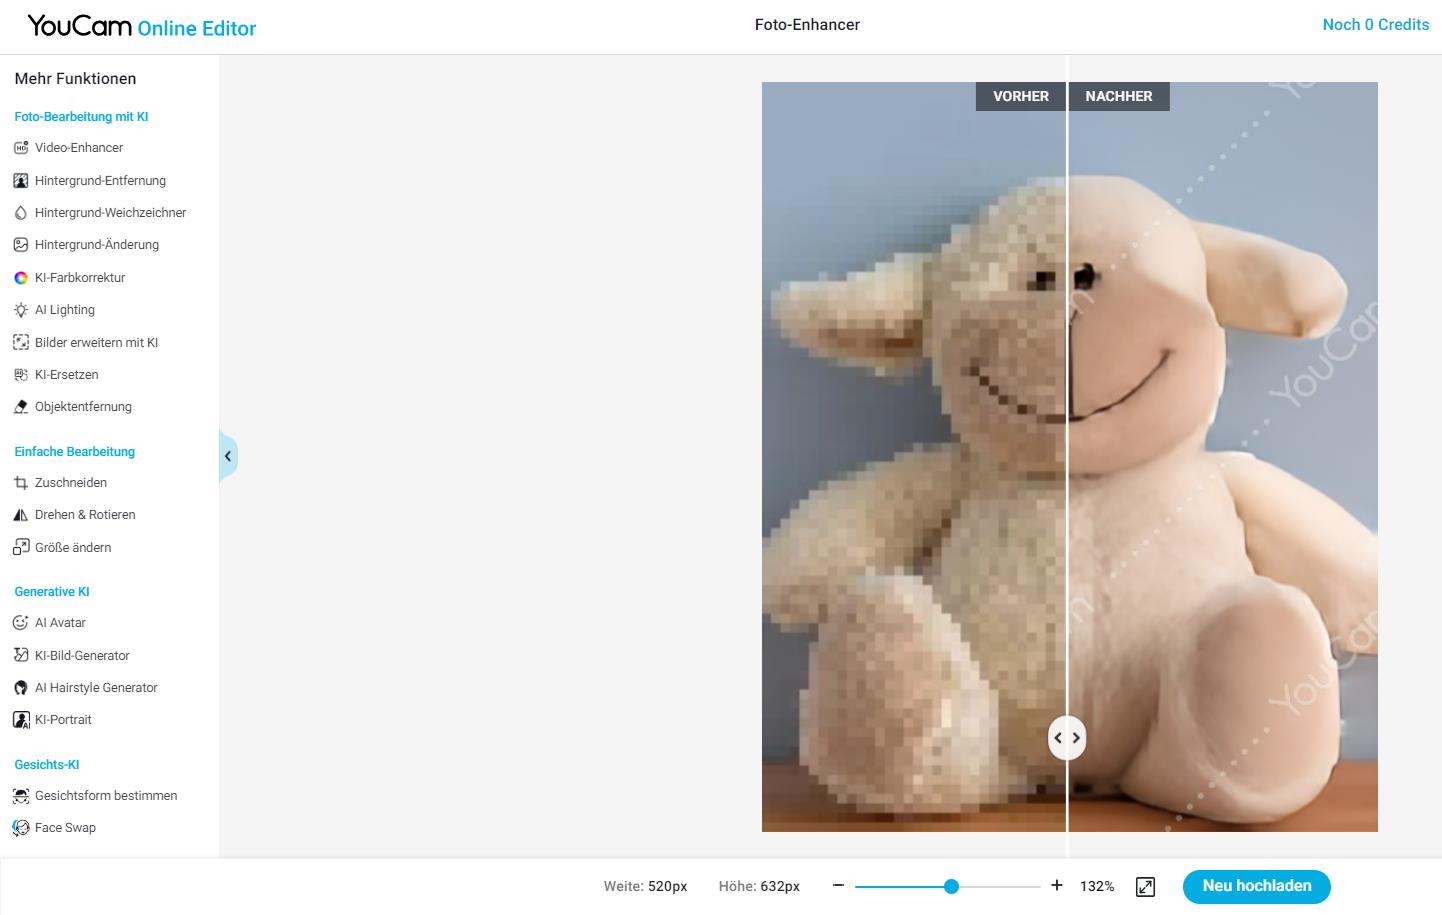Screen dimensions: 1442x915
Task: Click the before/after comparison slider handle
Action: tap(1067, 738)
